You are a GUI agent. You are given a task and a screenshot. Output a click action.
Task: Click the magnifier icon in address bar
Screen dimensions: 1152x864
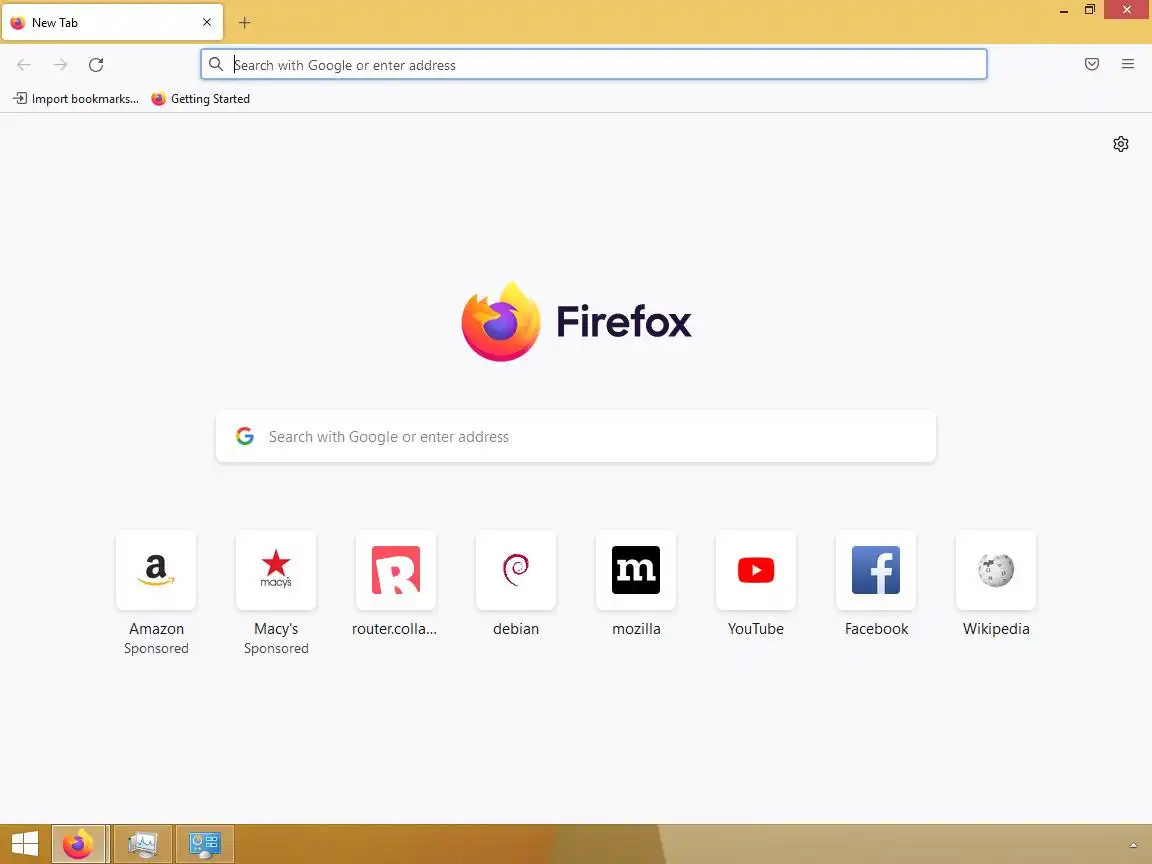coord(216,65)
